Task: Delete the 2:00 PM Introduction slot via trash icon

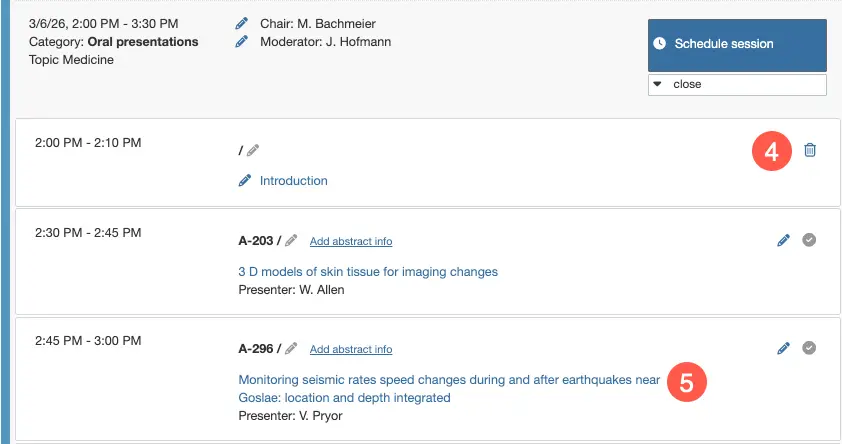Action: pos(810,150)
